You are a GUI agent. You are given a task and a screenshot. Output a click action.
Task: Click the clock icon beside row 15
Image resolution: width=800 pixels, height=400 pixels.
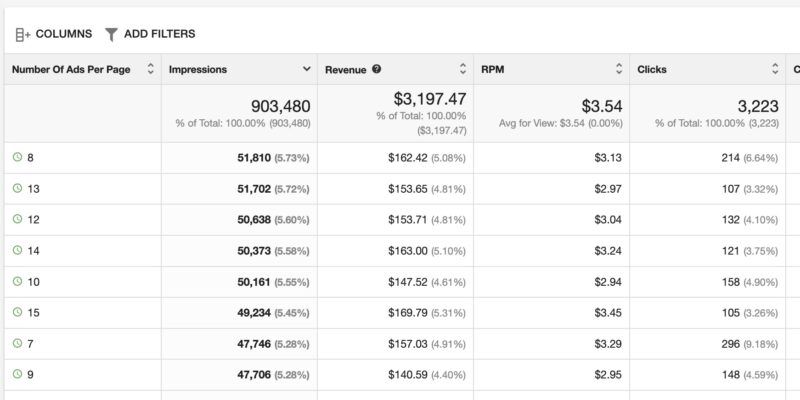(x=17, y=312)
